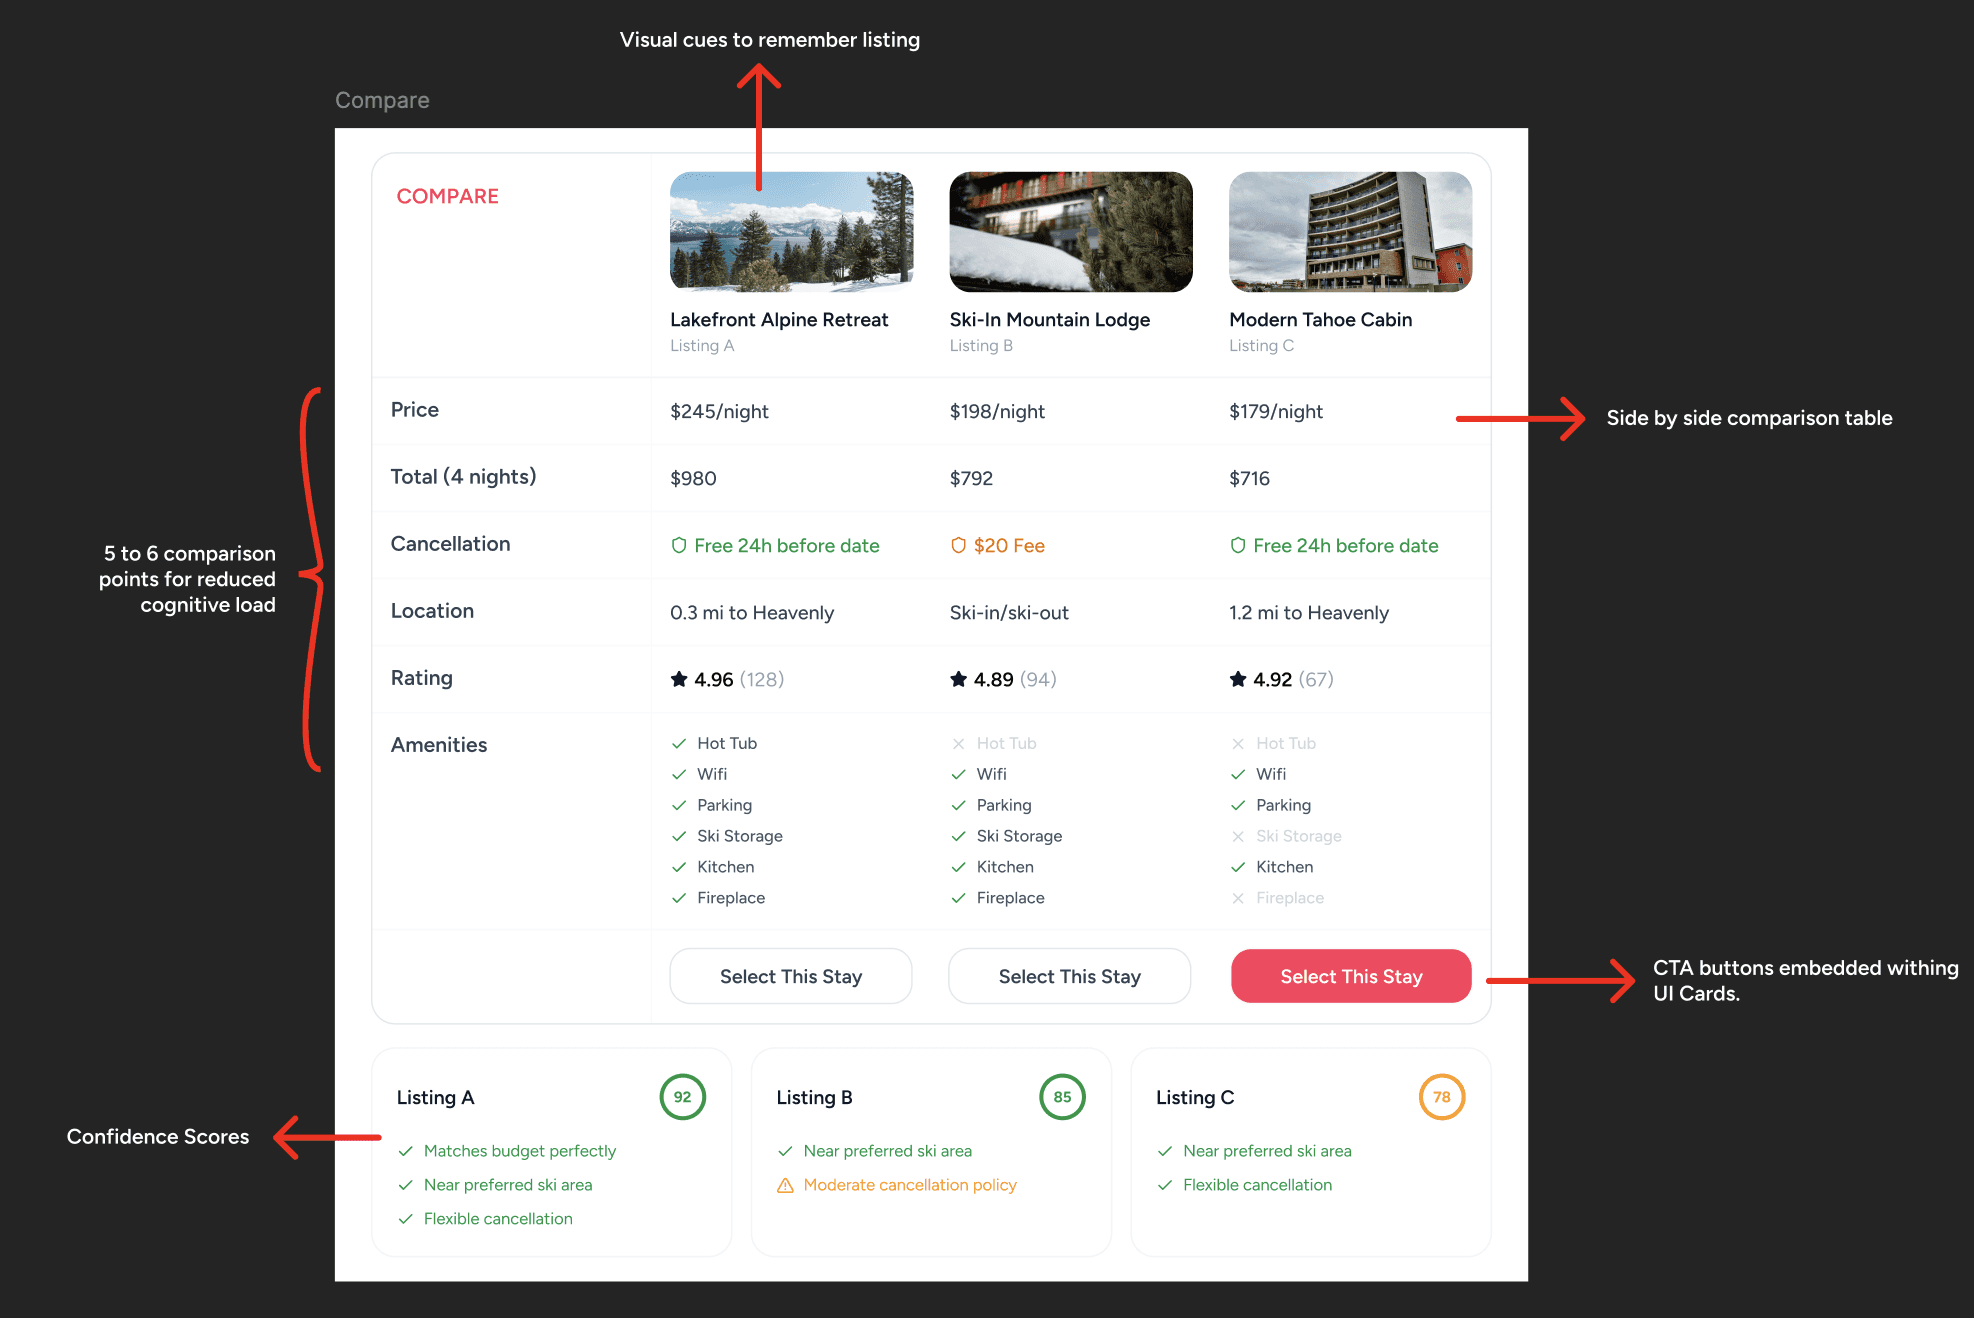Click the red COMPARE heading
Image resolution: width=1974 pixels, height=1318 pixels.
pyautogui.click(x=447, y=196)
